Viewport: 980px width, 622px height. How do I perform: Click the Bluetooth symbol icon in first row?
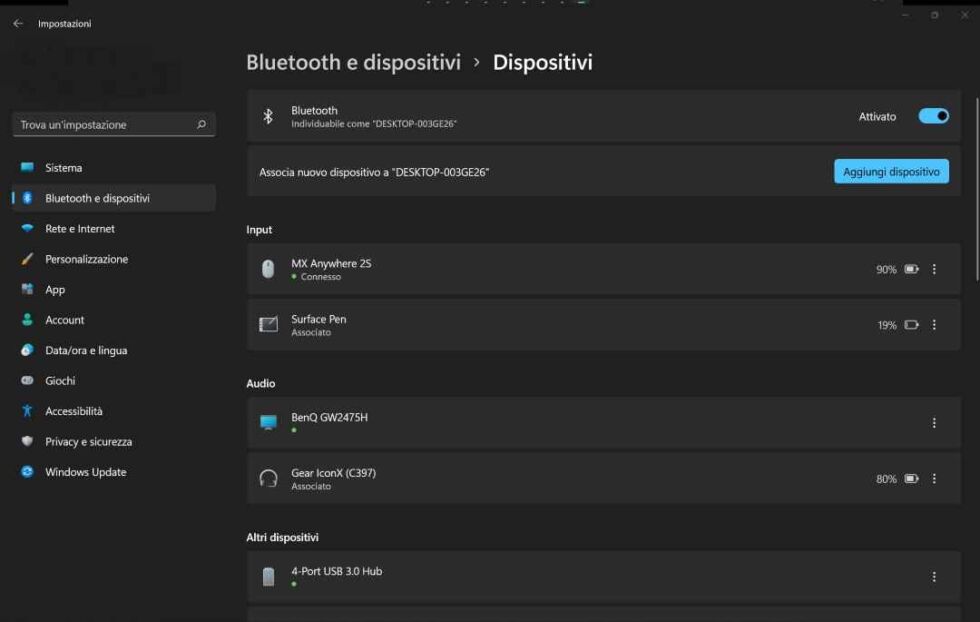coord(268,116)
